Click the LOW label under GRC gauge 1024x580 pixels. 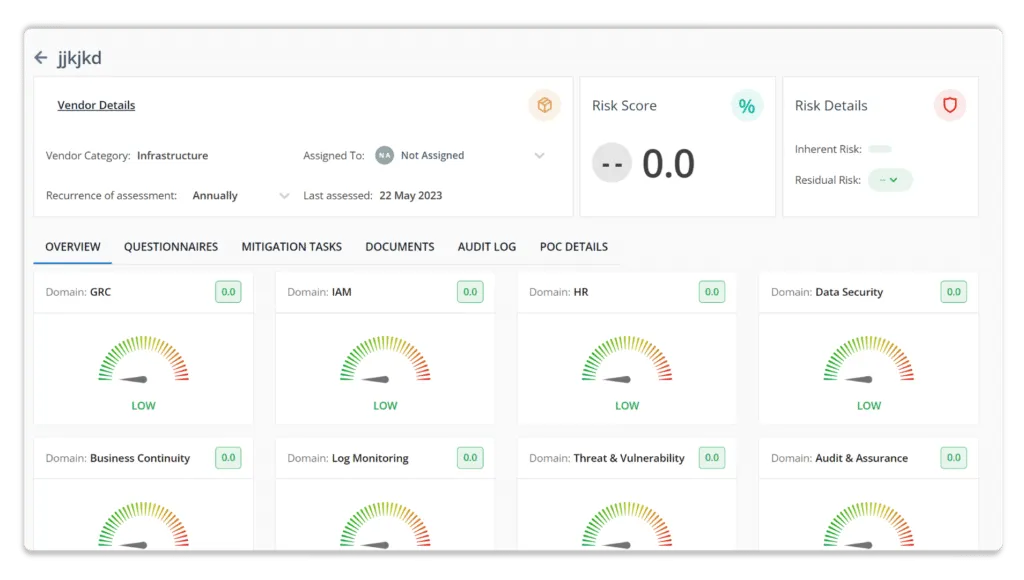pyautogui.click(x=144, y=406)
